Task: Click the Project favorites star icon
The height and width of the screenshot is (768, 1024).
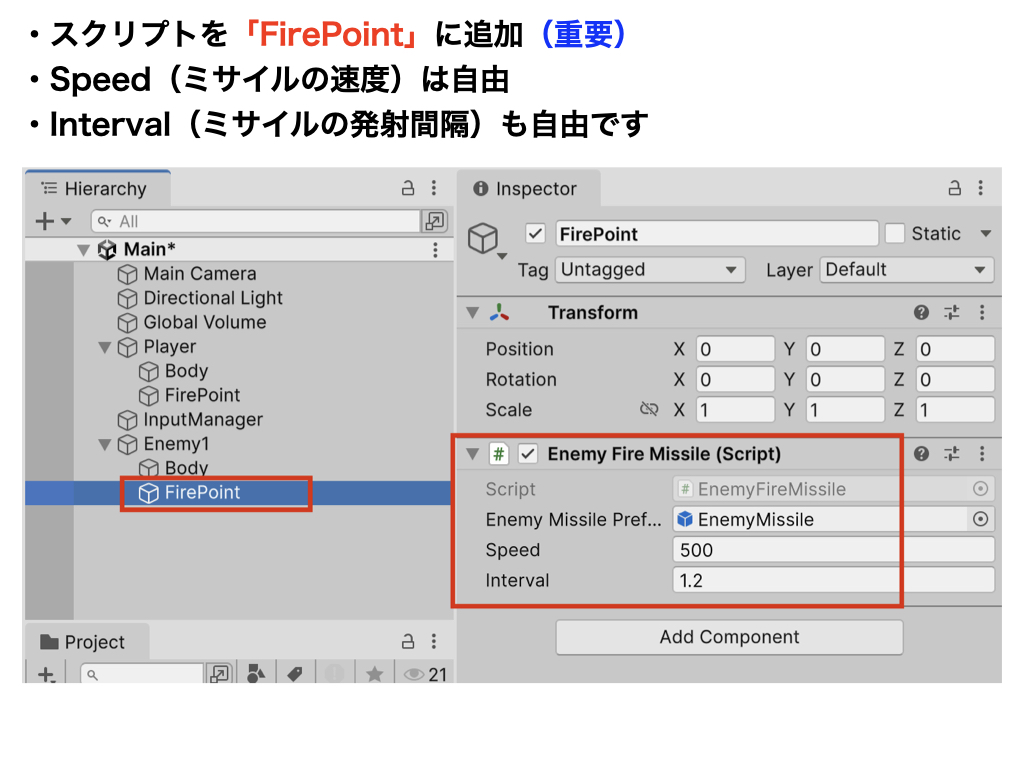Action: pos(374,674)
